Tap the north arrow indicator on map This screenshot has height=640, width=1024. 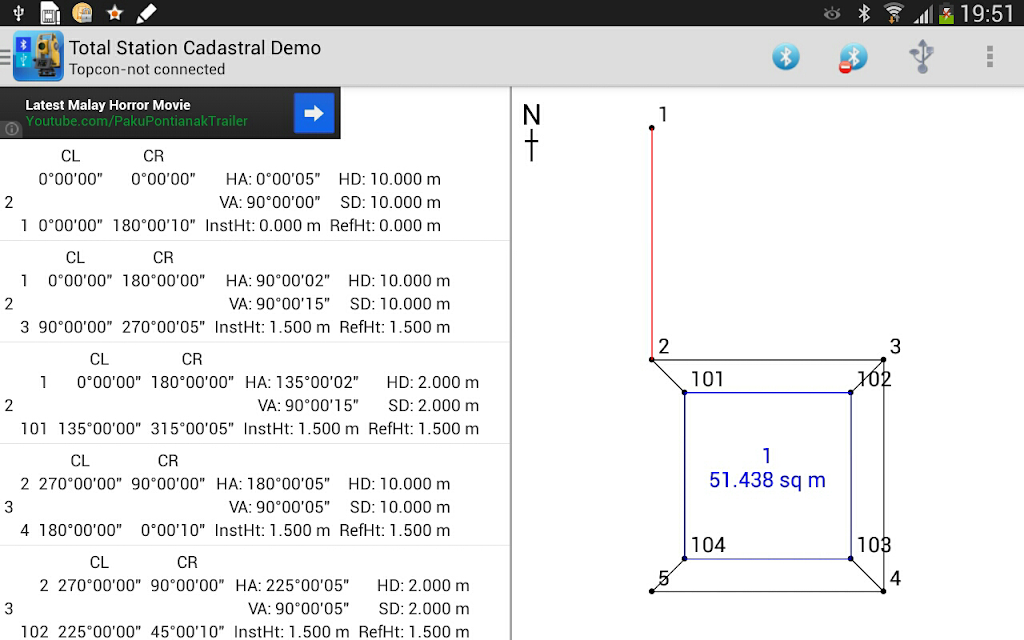click(x=532, y=133)
